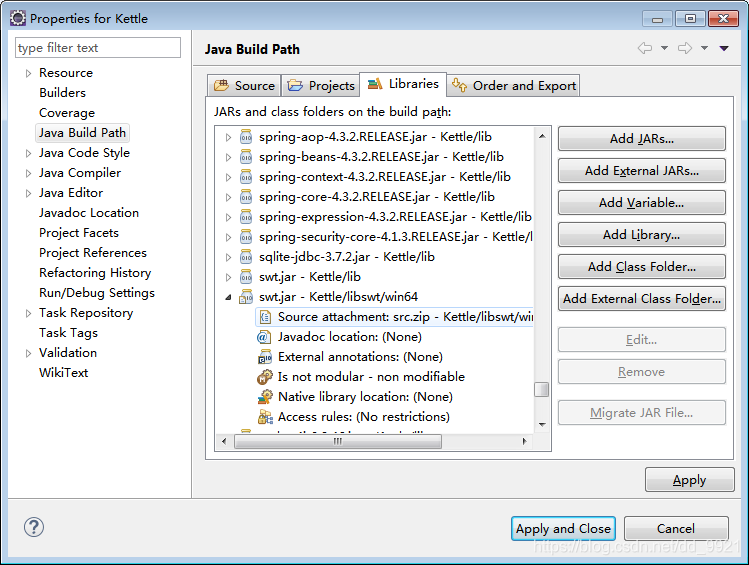The width and height of the screenshot is (749, 565).
Task: Go forward with the right arrow icon
Action: pyautogui.click(x=685, y=48)
